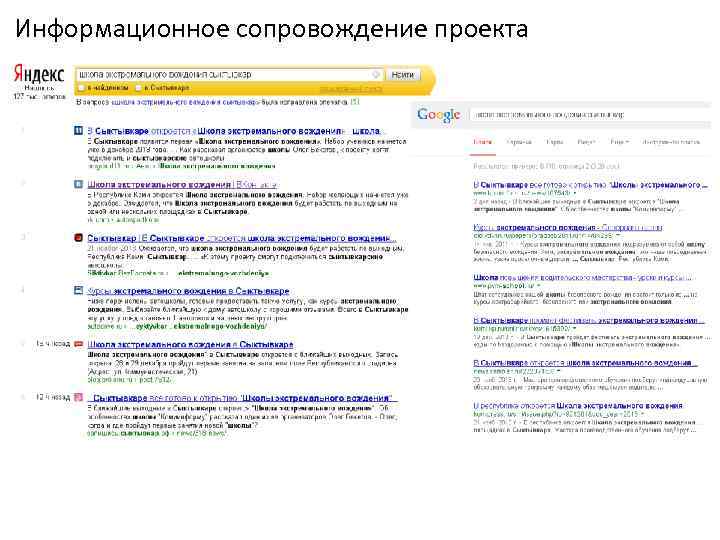The height and width of the screenshot is (540, 720).
Task: Open Yandex result Школа экстремального вождения | ВКонтакте
Action: tap(182, 184)
